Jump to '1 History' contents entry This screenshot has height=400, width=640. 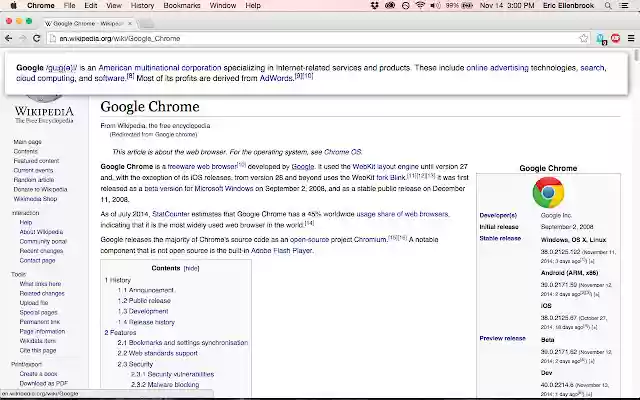[118, 280]
